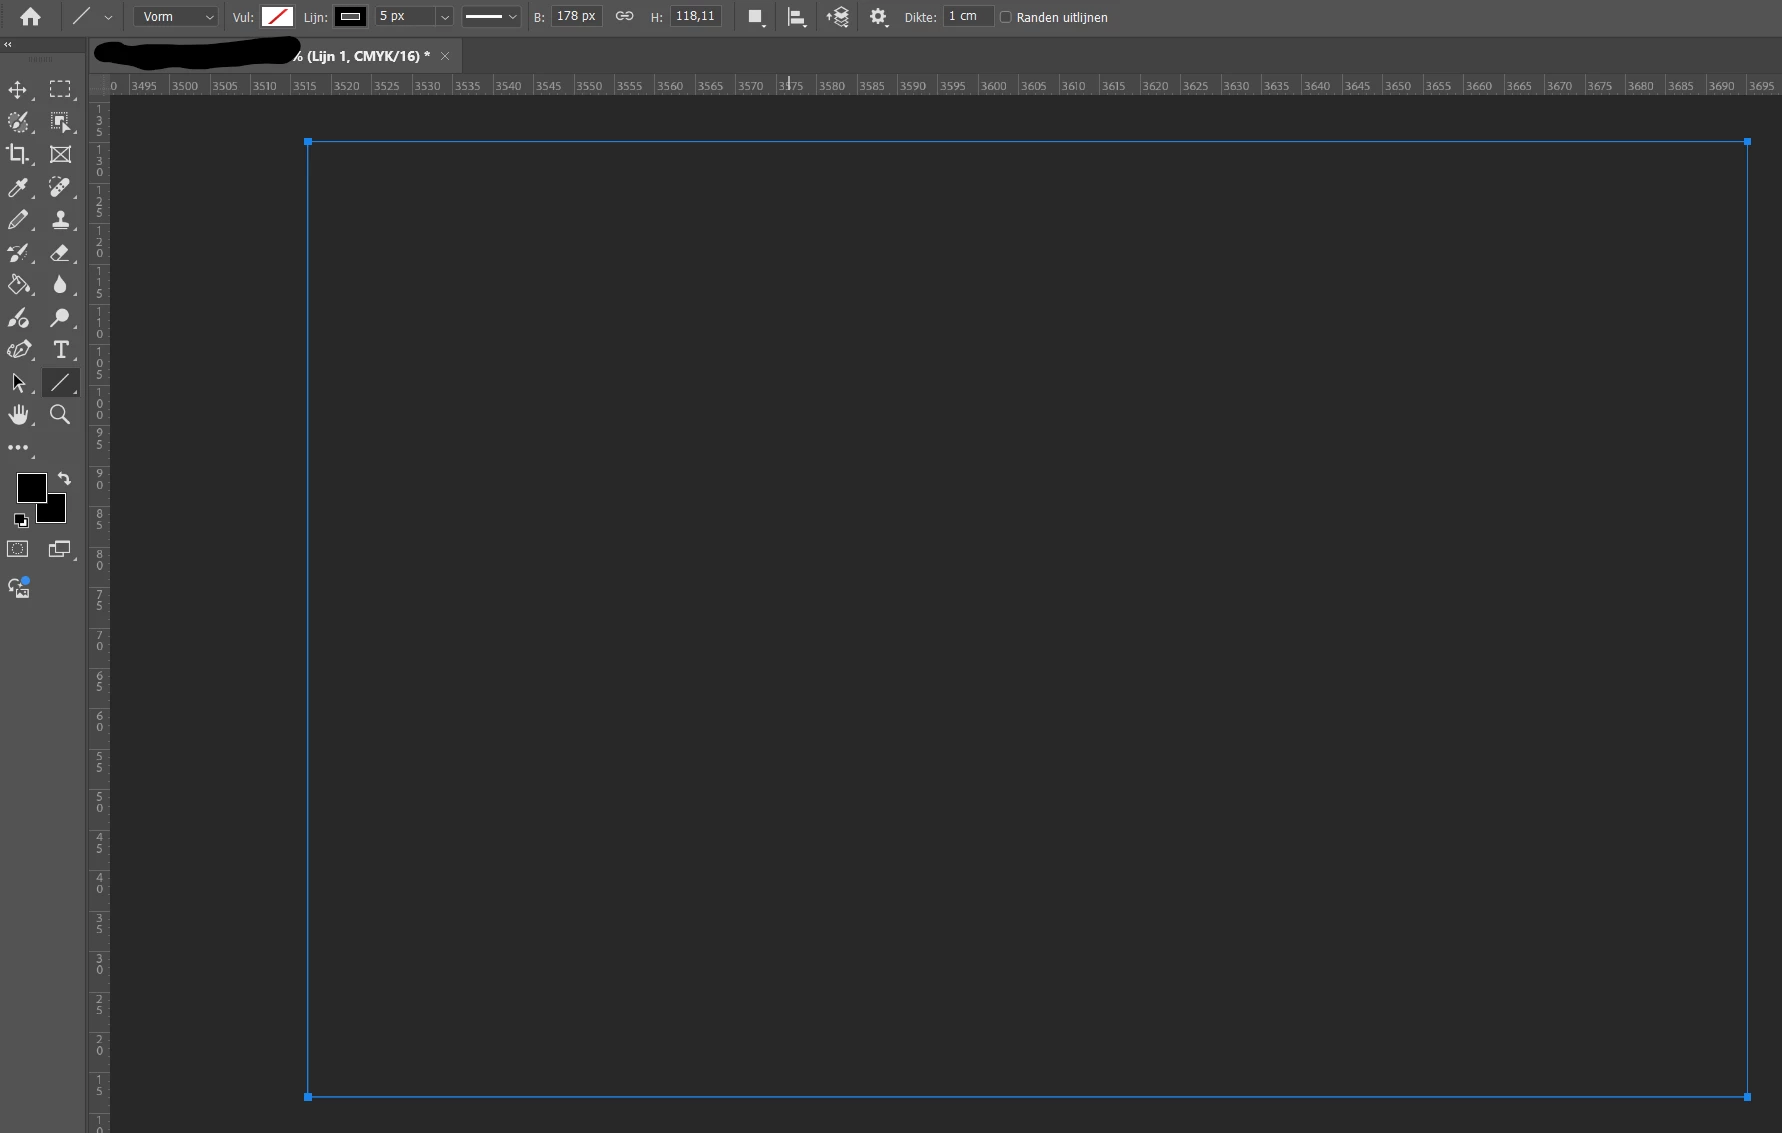Select the Quick Selection brush tool

18,122
